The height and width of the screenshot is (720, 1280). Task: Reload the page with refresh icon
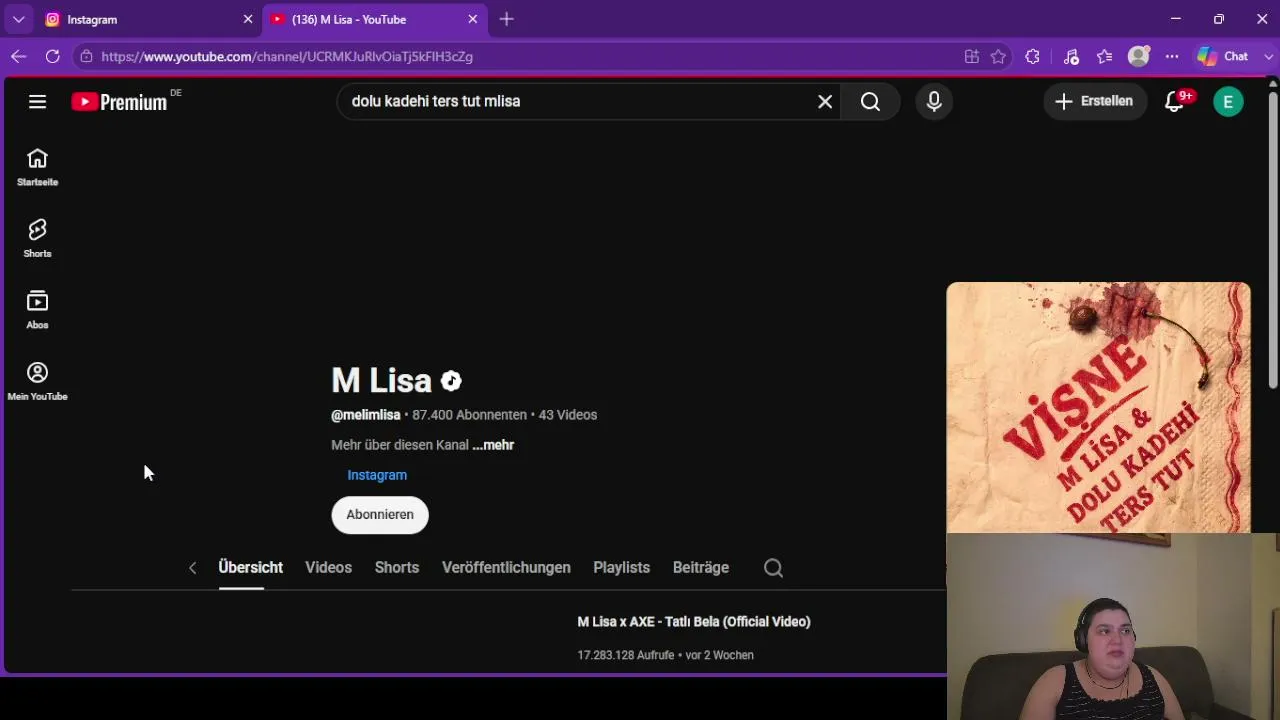tap(52, 57)
